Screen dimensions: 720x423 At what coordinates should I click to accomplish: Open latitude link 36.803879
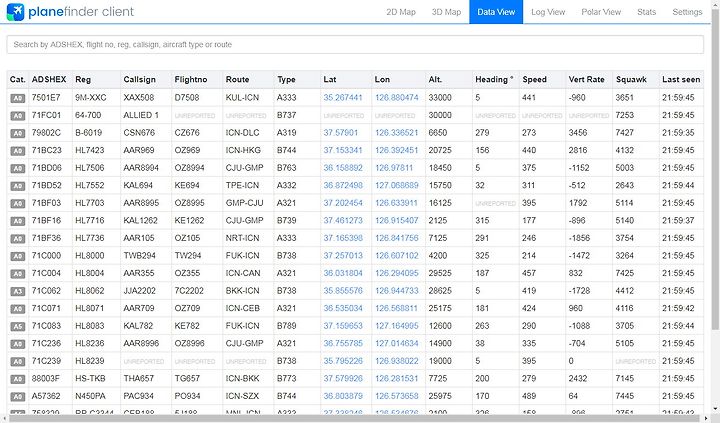(x=343, y=396)
